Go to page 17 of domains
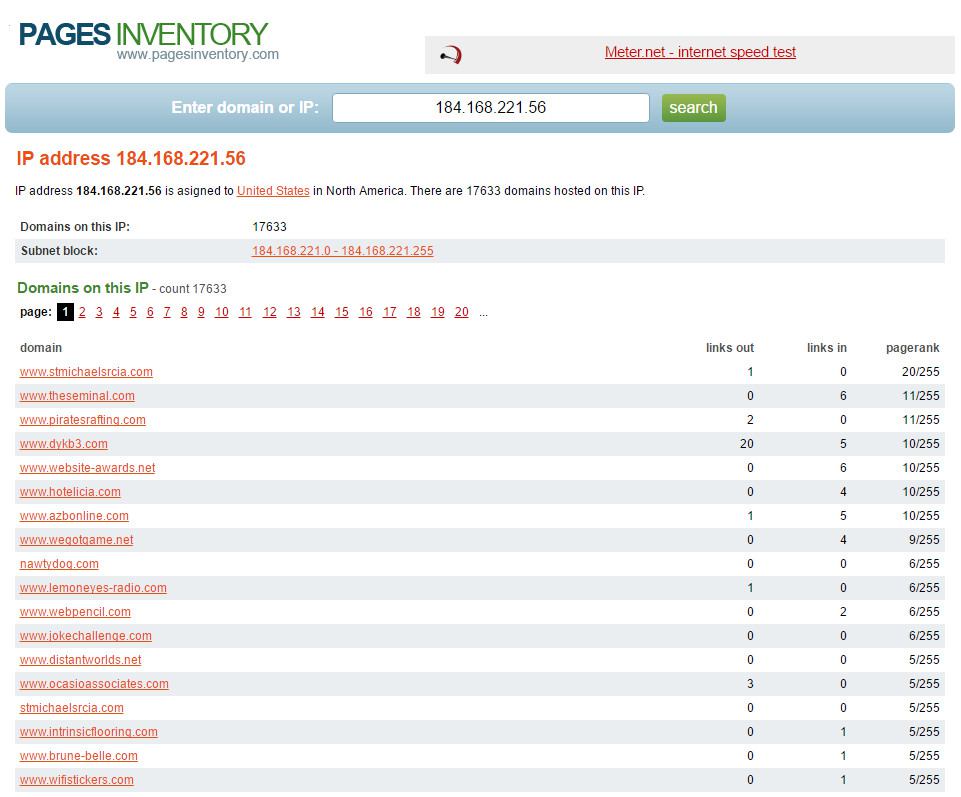Screen dimensions: 961x797 [x=390, y=312]
